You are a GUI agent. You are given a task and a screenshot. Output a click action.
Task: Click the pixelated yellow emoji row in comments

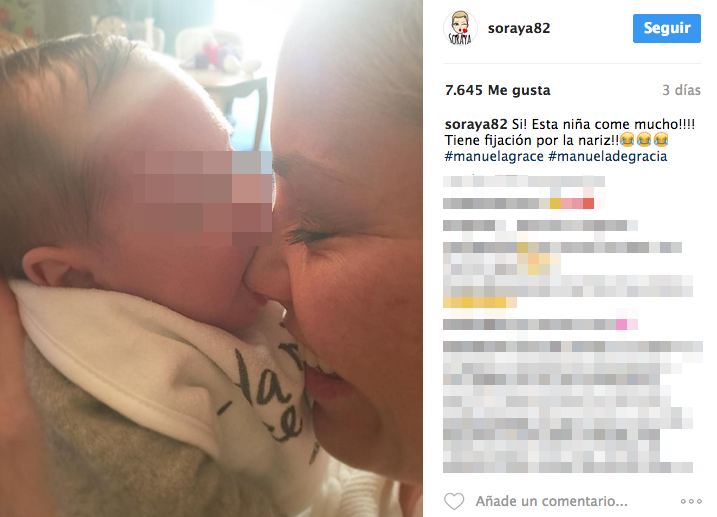(x=480, y=303)
